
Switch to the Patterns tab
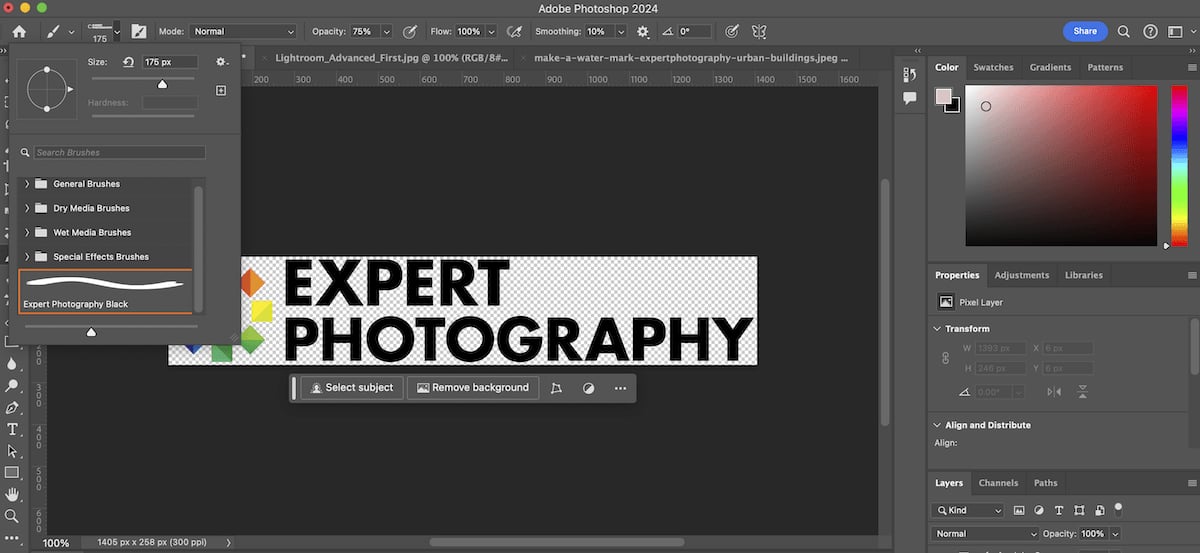1105,67
